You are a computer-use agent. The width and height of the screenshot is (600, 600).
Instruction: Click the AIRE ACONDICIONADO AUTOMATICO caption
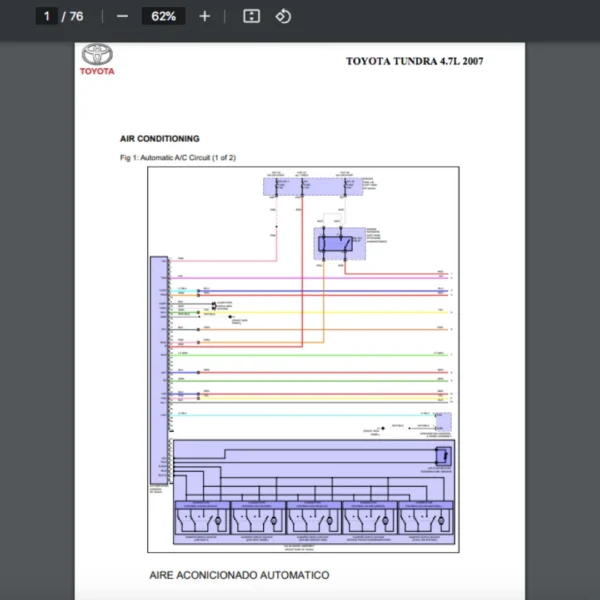click(239, 575)
